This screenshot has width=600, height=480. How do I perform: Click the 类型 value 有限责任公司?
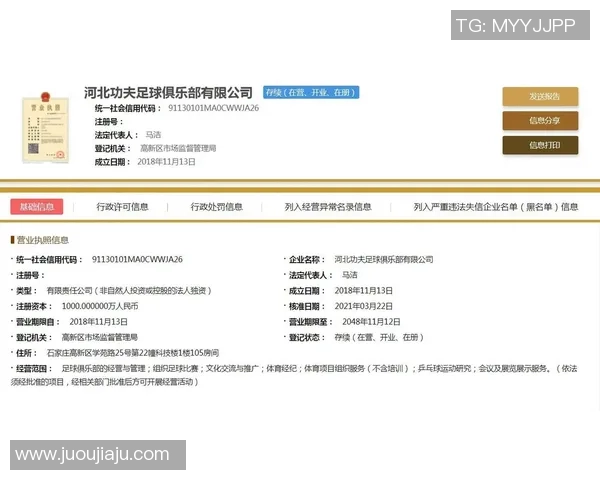click(129, 291)
